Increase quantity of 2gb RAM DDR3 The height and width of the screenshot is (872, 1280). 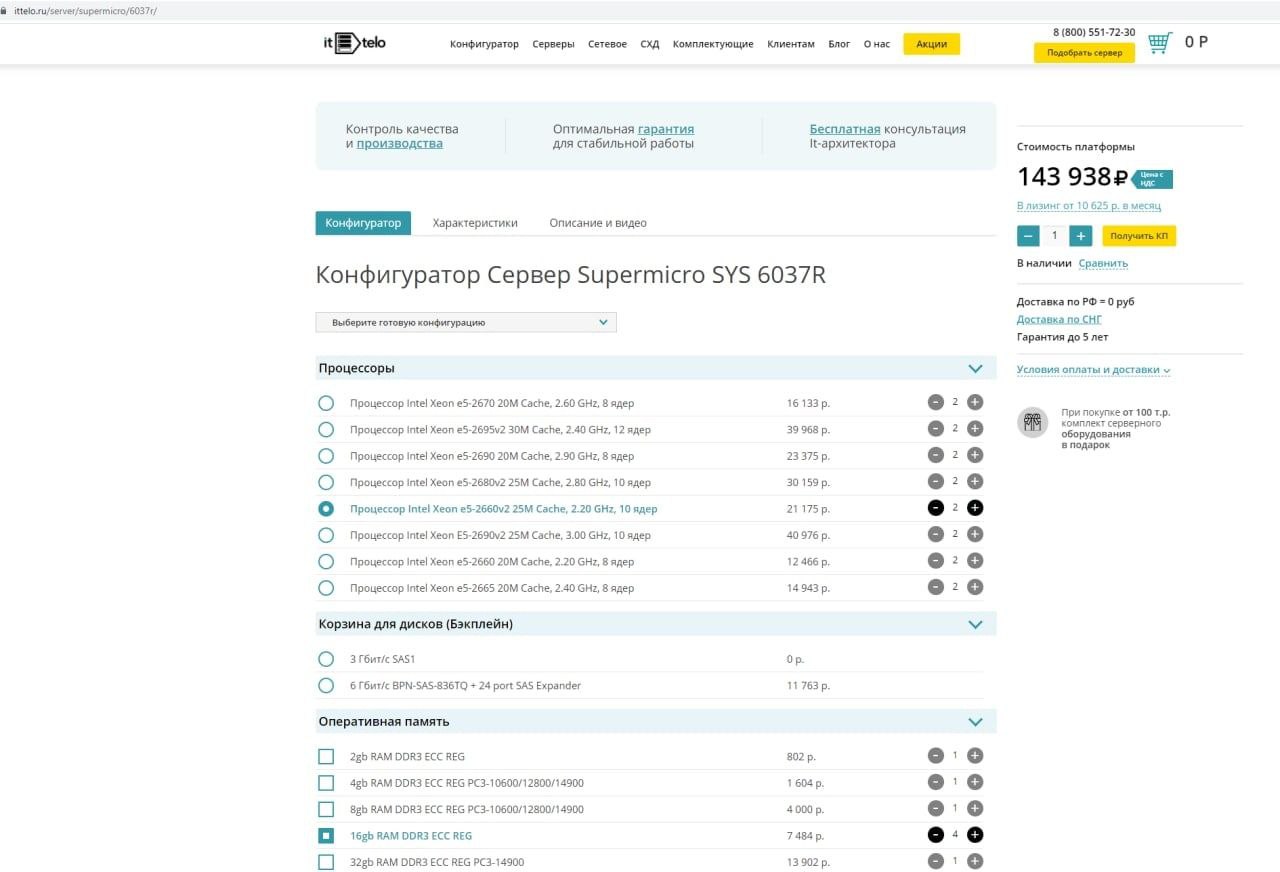[975, 756]
